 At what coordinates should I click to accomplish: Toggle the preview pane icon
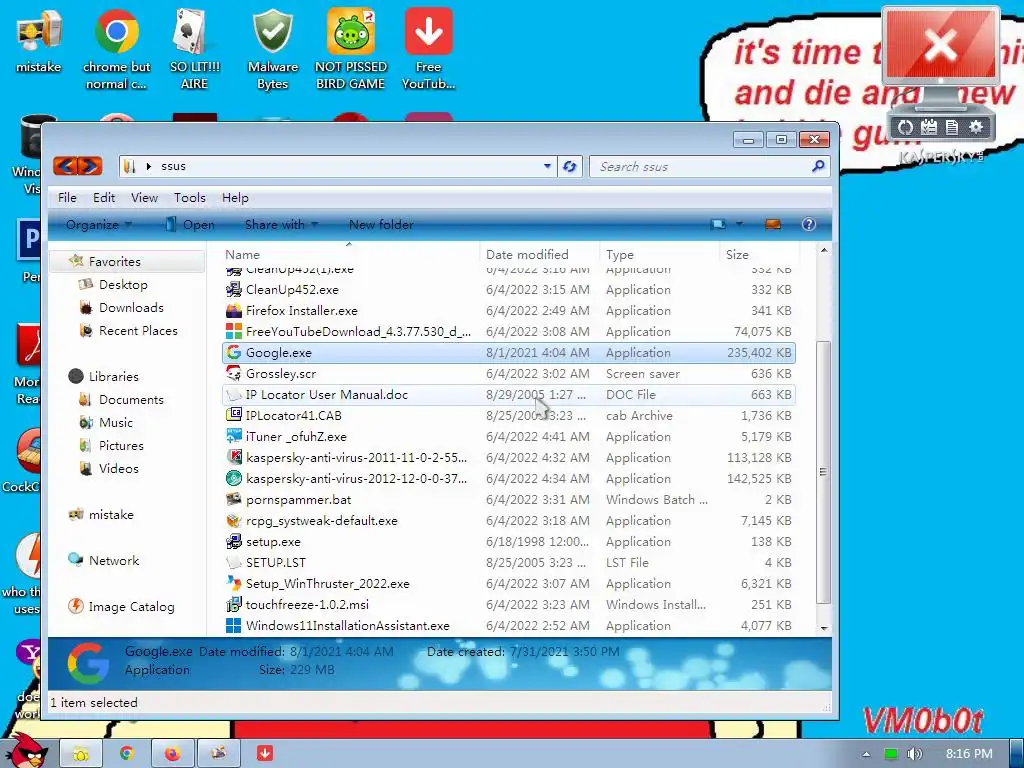pyautogui.click(x=773, y=225)
